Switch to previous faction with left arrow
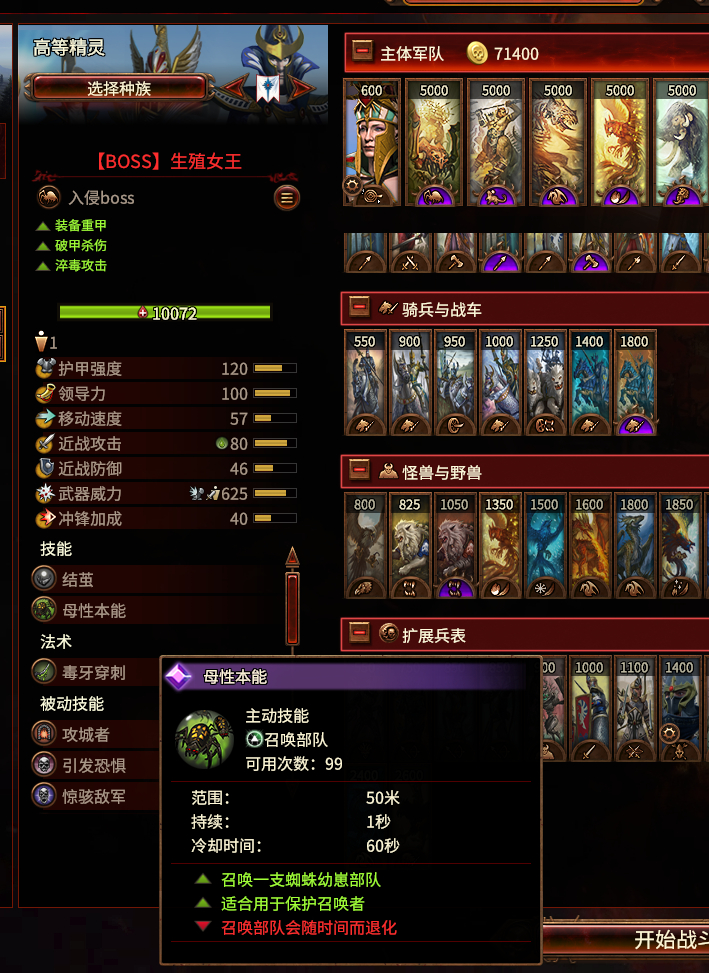The width and height of the screenshot is (709, 973). (x=234, y=88)
